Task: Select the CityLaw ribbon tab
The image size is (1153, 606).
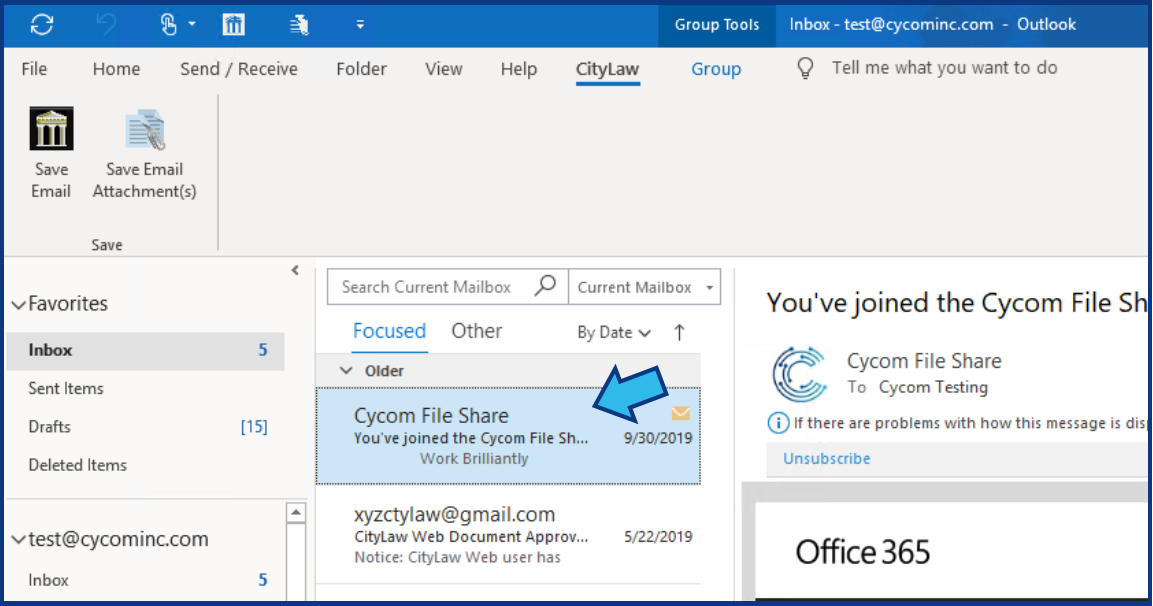Action: tap(607, 69)
